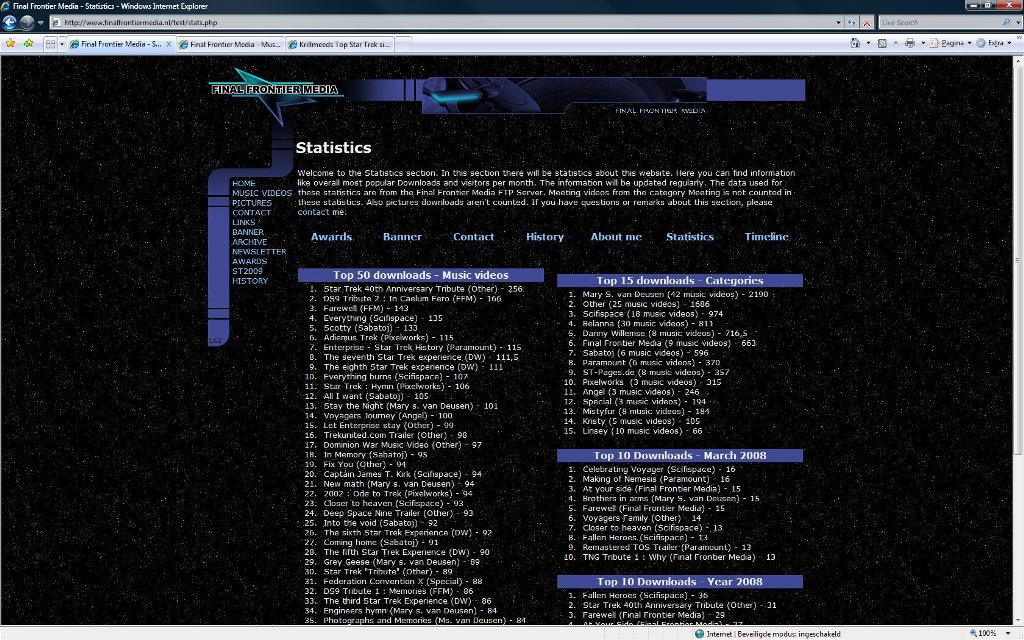
Task: Open HISTORY in the left sidebar
Action: pyautogui.click(x=250, y=281)
